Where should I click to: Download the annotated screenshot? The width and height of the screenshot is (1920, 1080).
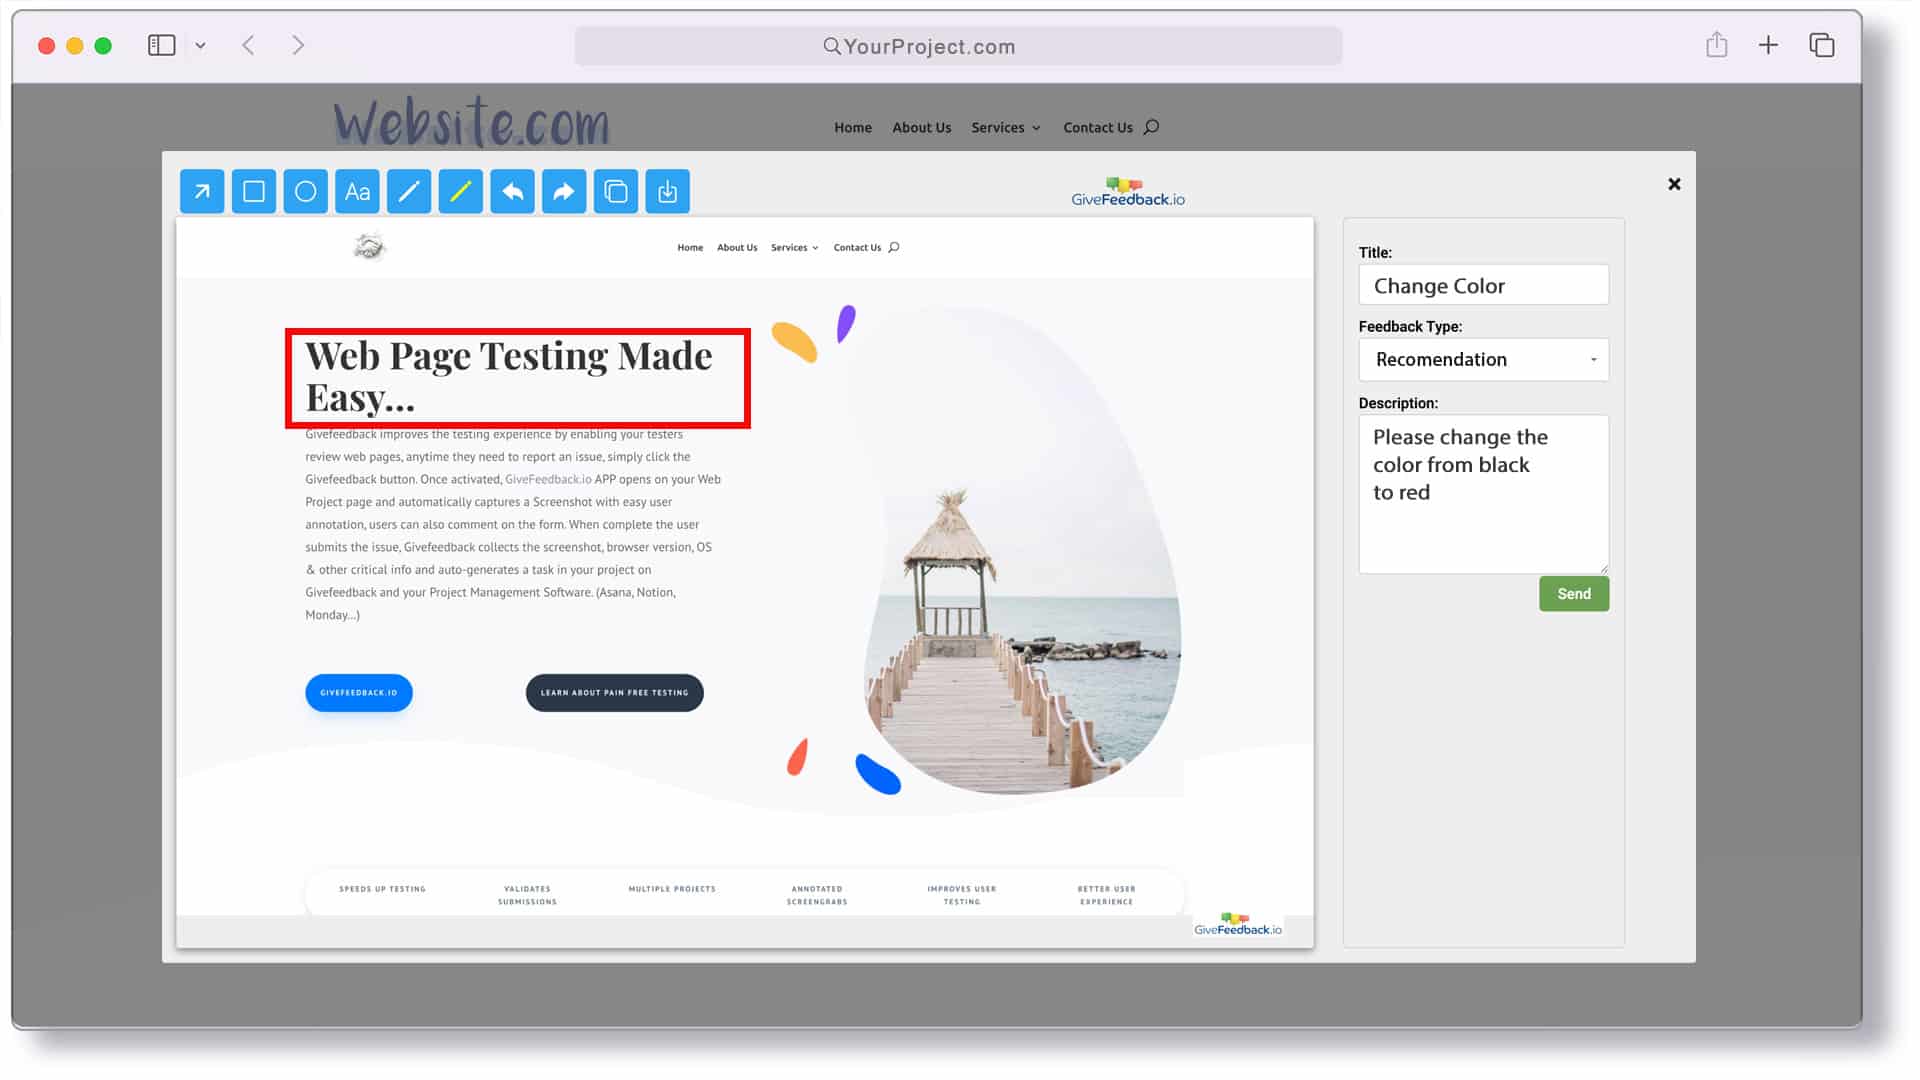click(667, 191)
